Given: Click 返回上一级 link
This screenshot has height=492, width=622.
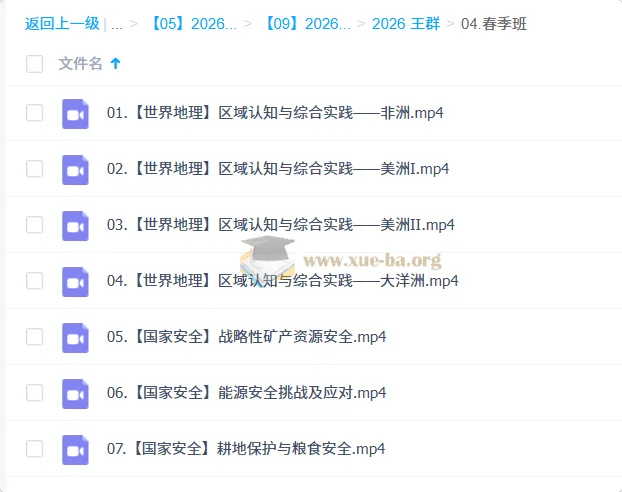Looking at the screenshot, I should click(x=62, y=24).
